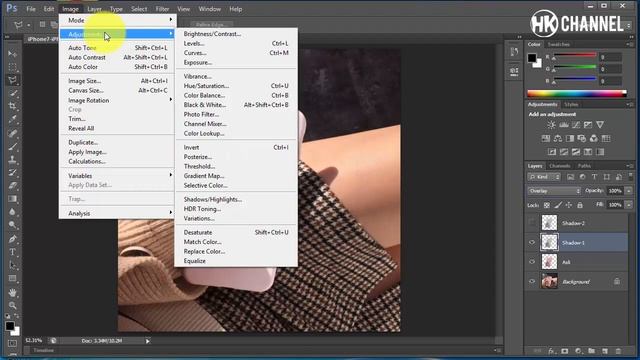640x360 pixels.
Task: Select the Eraser tool
Action: (x=13, y=186)
